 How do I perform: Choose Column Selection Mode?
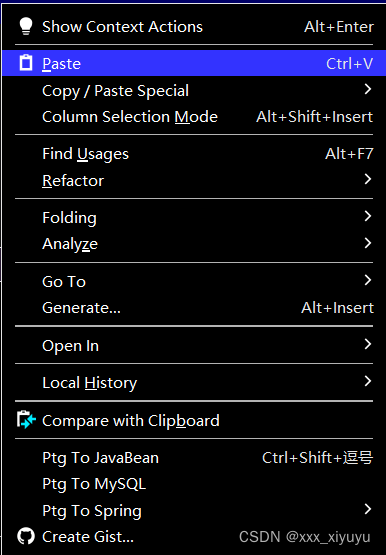point(194,117)
